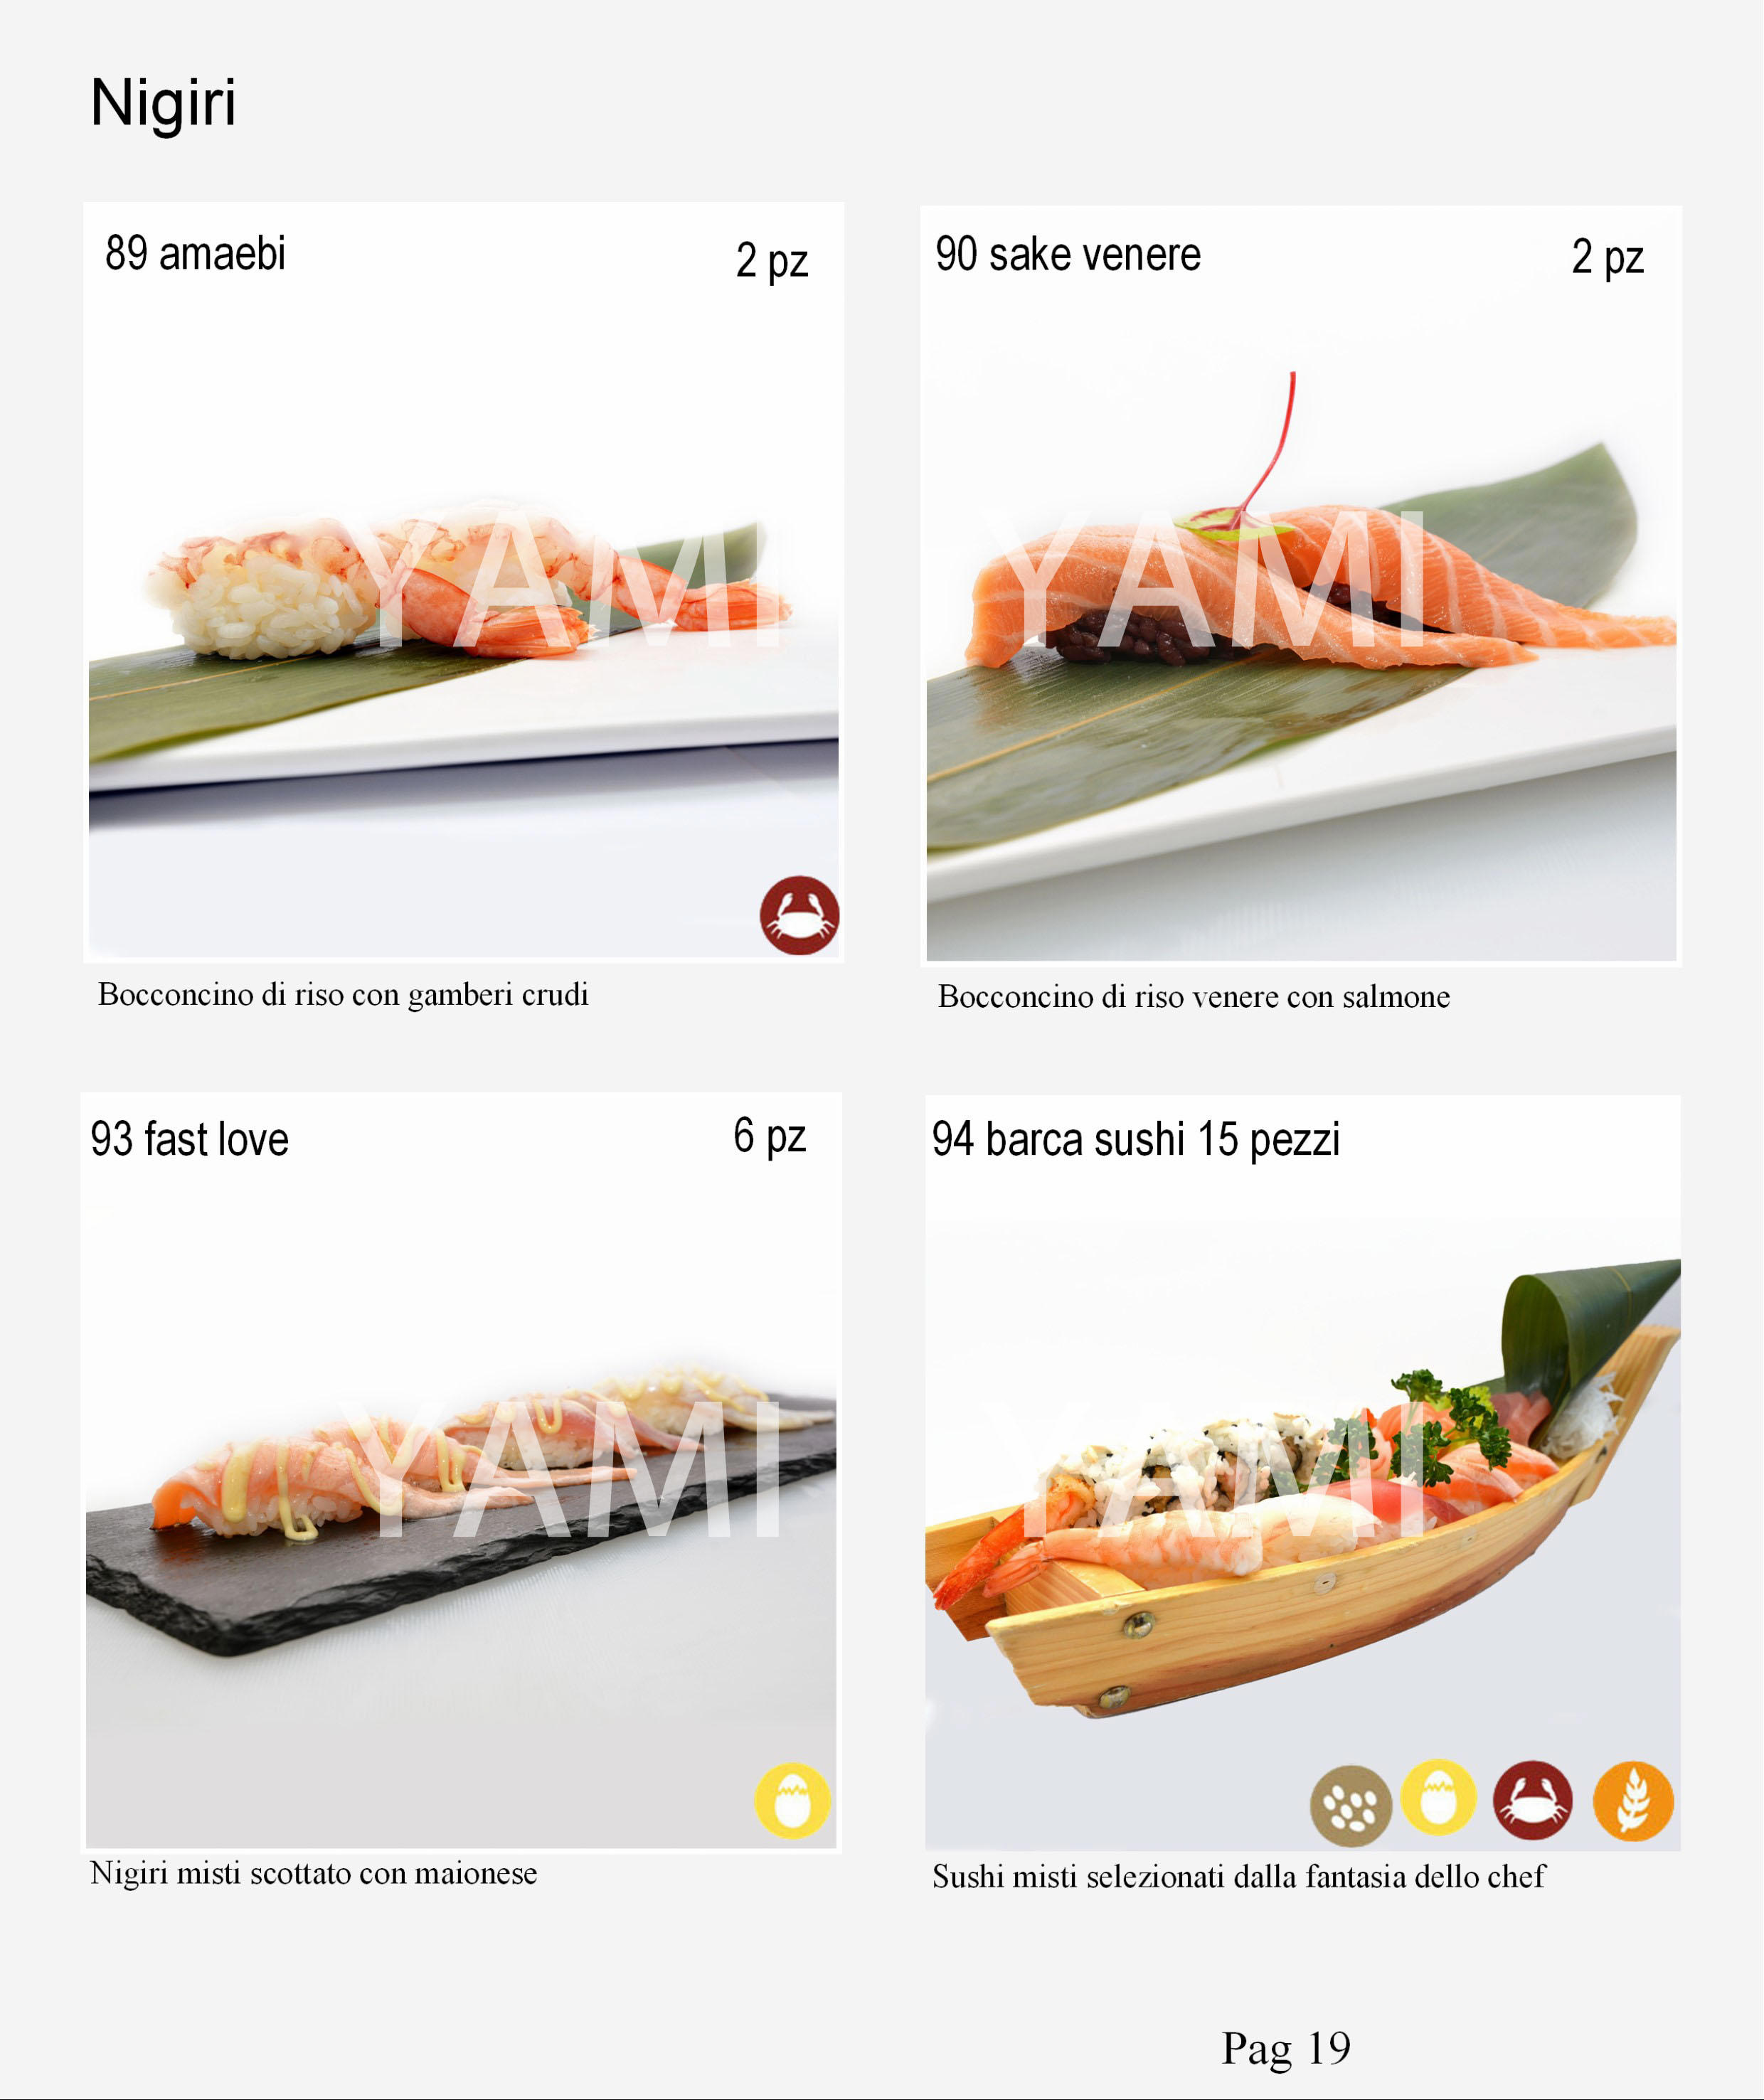The height and width of the screenshot is (2100, 1764).
Task: Click the '93 fast love' item title
Action: (190, 1139)
